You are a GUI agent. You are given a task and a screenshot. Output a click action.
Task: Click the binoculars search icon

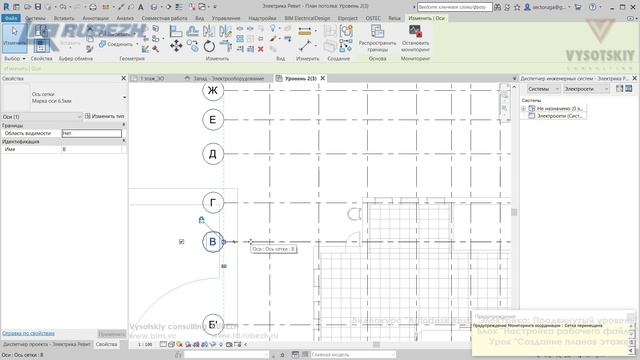(498, 7)
